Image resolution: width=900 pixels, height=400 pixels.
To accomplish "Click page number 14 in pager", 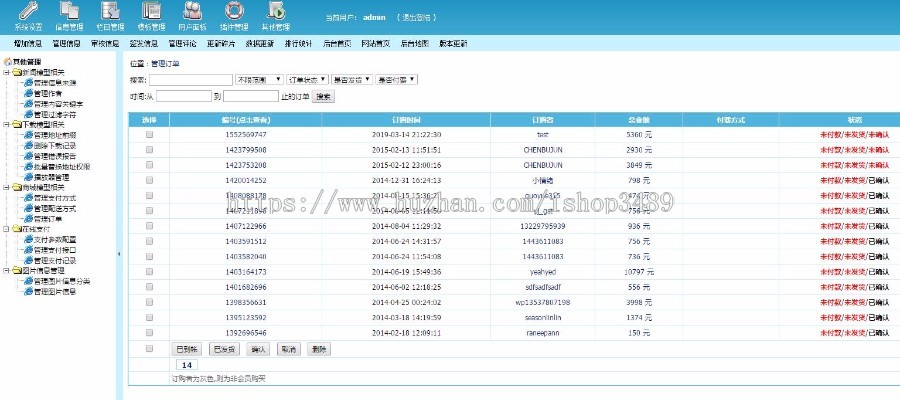I will coord(187,365).
